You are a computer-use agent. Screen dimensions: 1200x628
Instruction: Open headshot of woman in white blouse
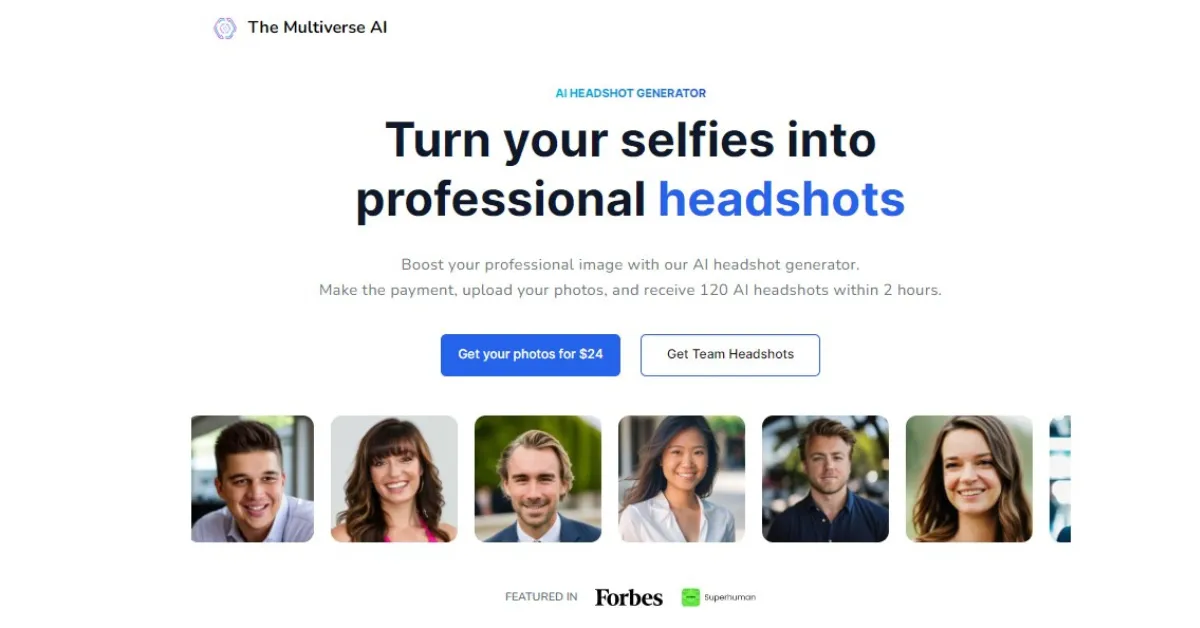point(682,479)
